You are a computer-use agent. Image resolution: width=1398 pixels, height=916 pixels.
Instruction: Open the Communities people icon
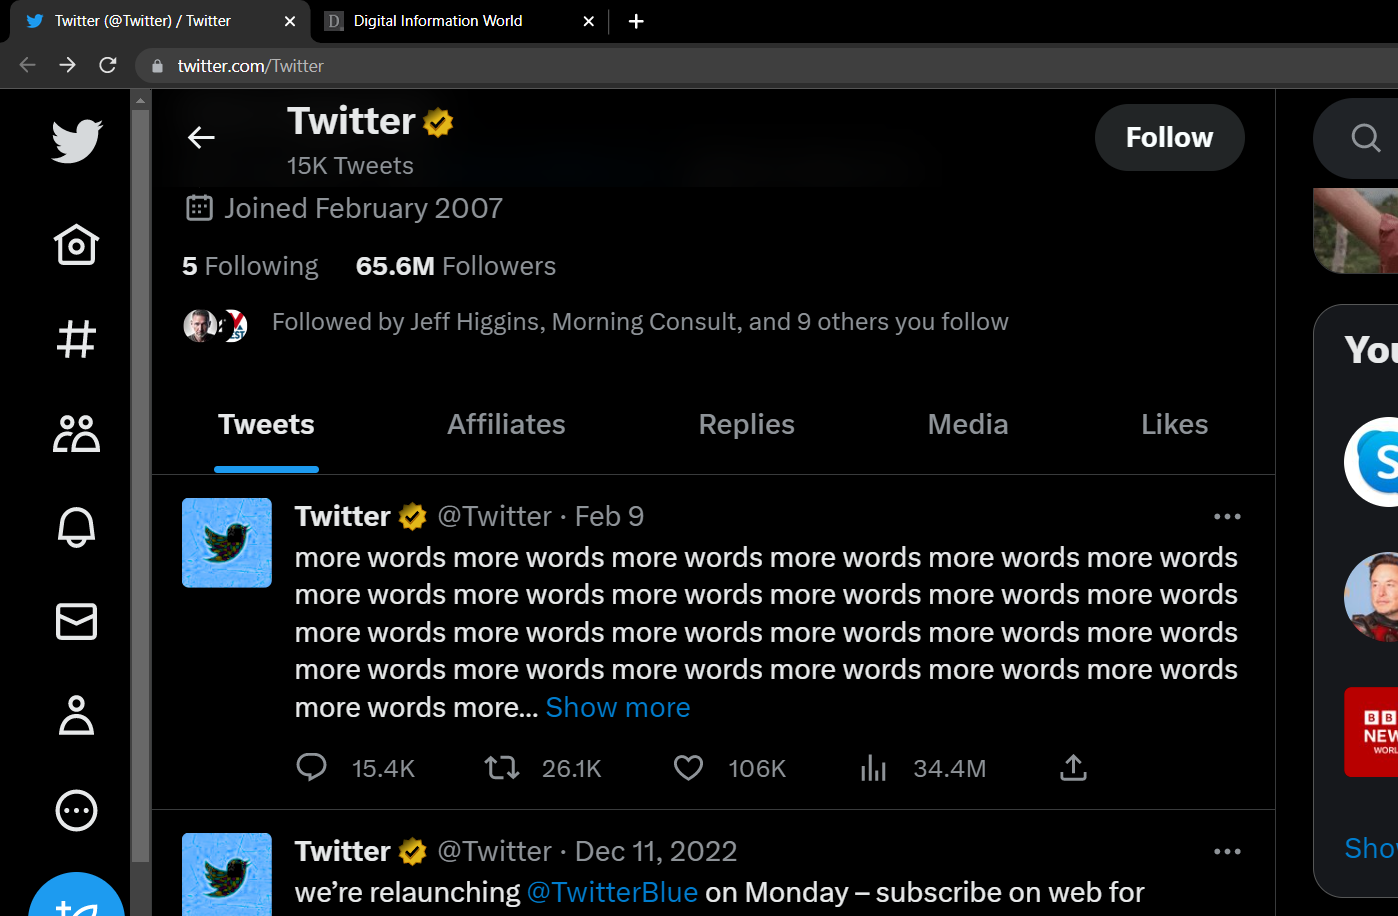77,433
